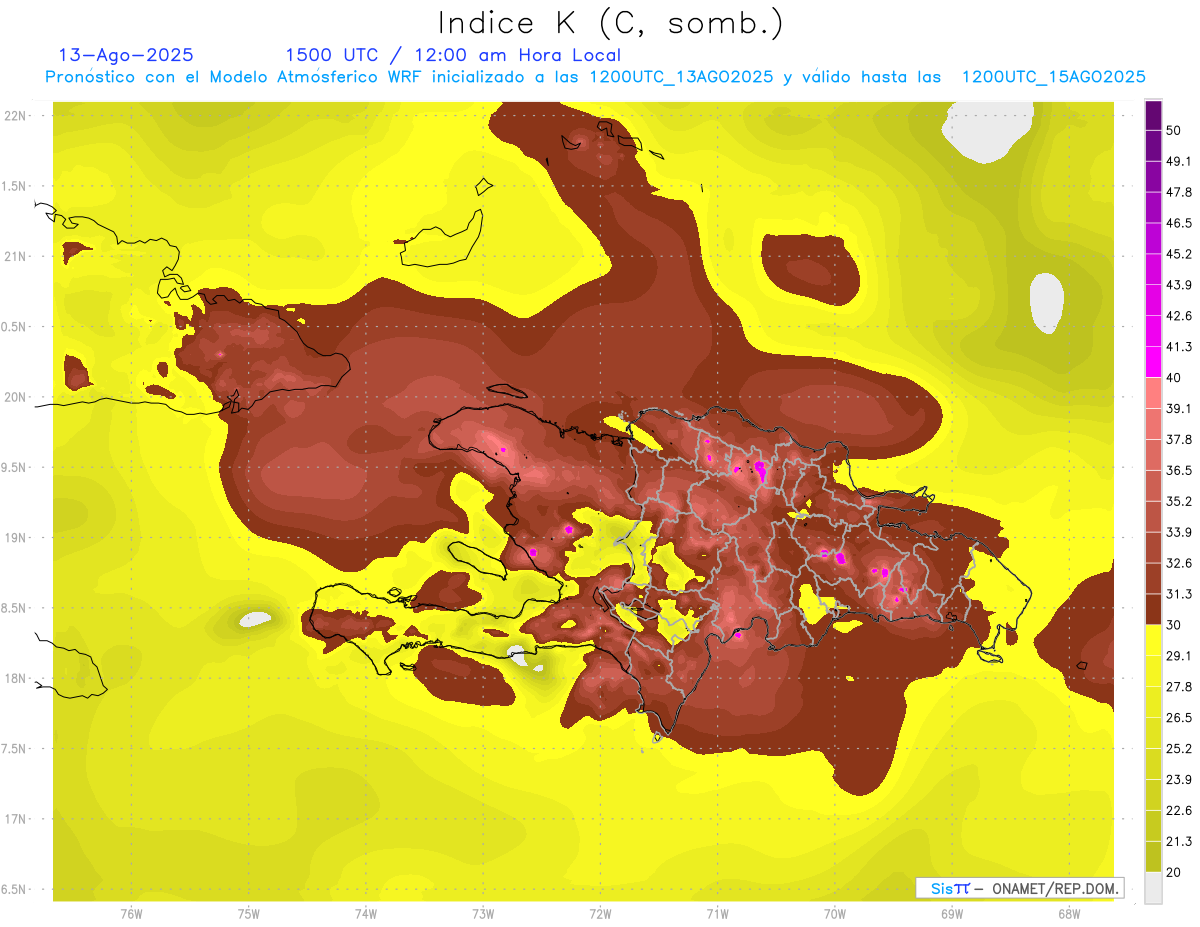This screenshot has height=927, width=1200.
Task: Select the '27.8' color scale value
Action: tap(1178, 686)
